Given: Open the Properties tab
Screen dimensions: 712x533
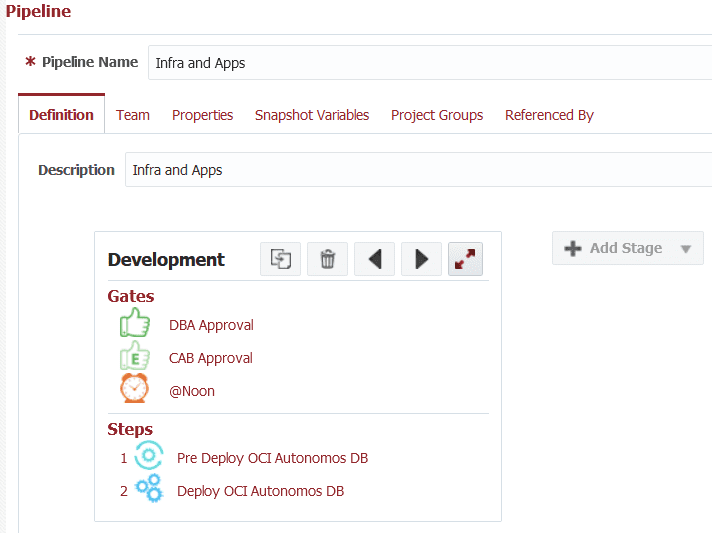Looking at the screenshot, I should pyautogui.click(x=203, y=115).
